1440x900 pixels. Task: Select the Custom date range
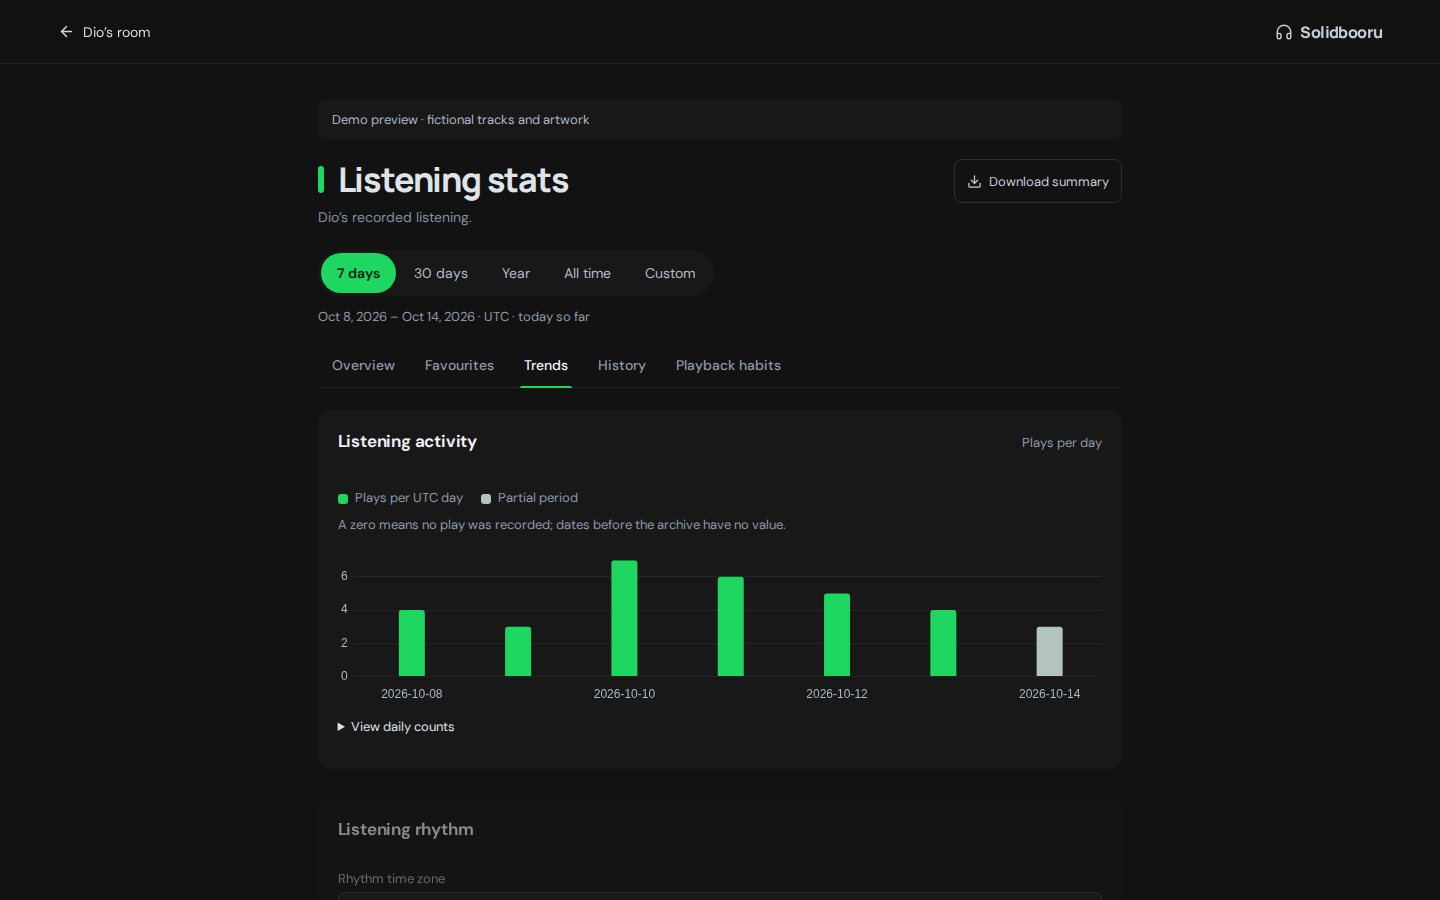point(670,273)
